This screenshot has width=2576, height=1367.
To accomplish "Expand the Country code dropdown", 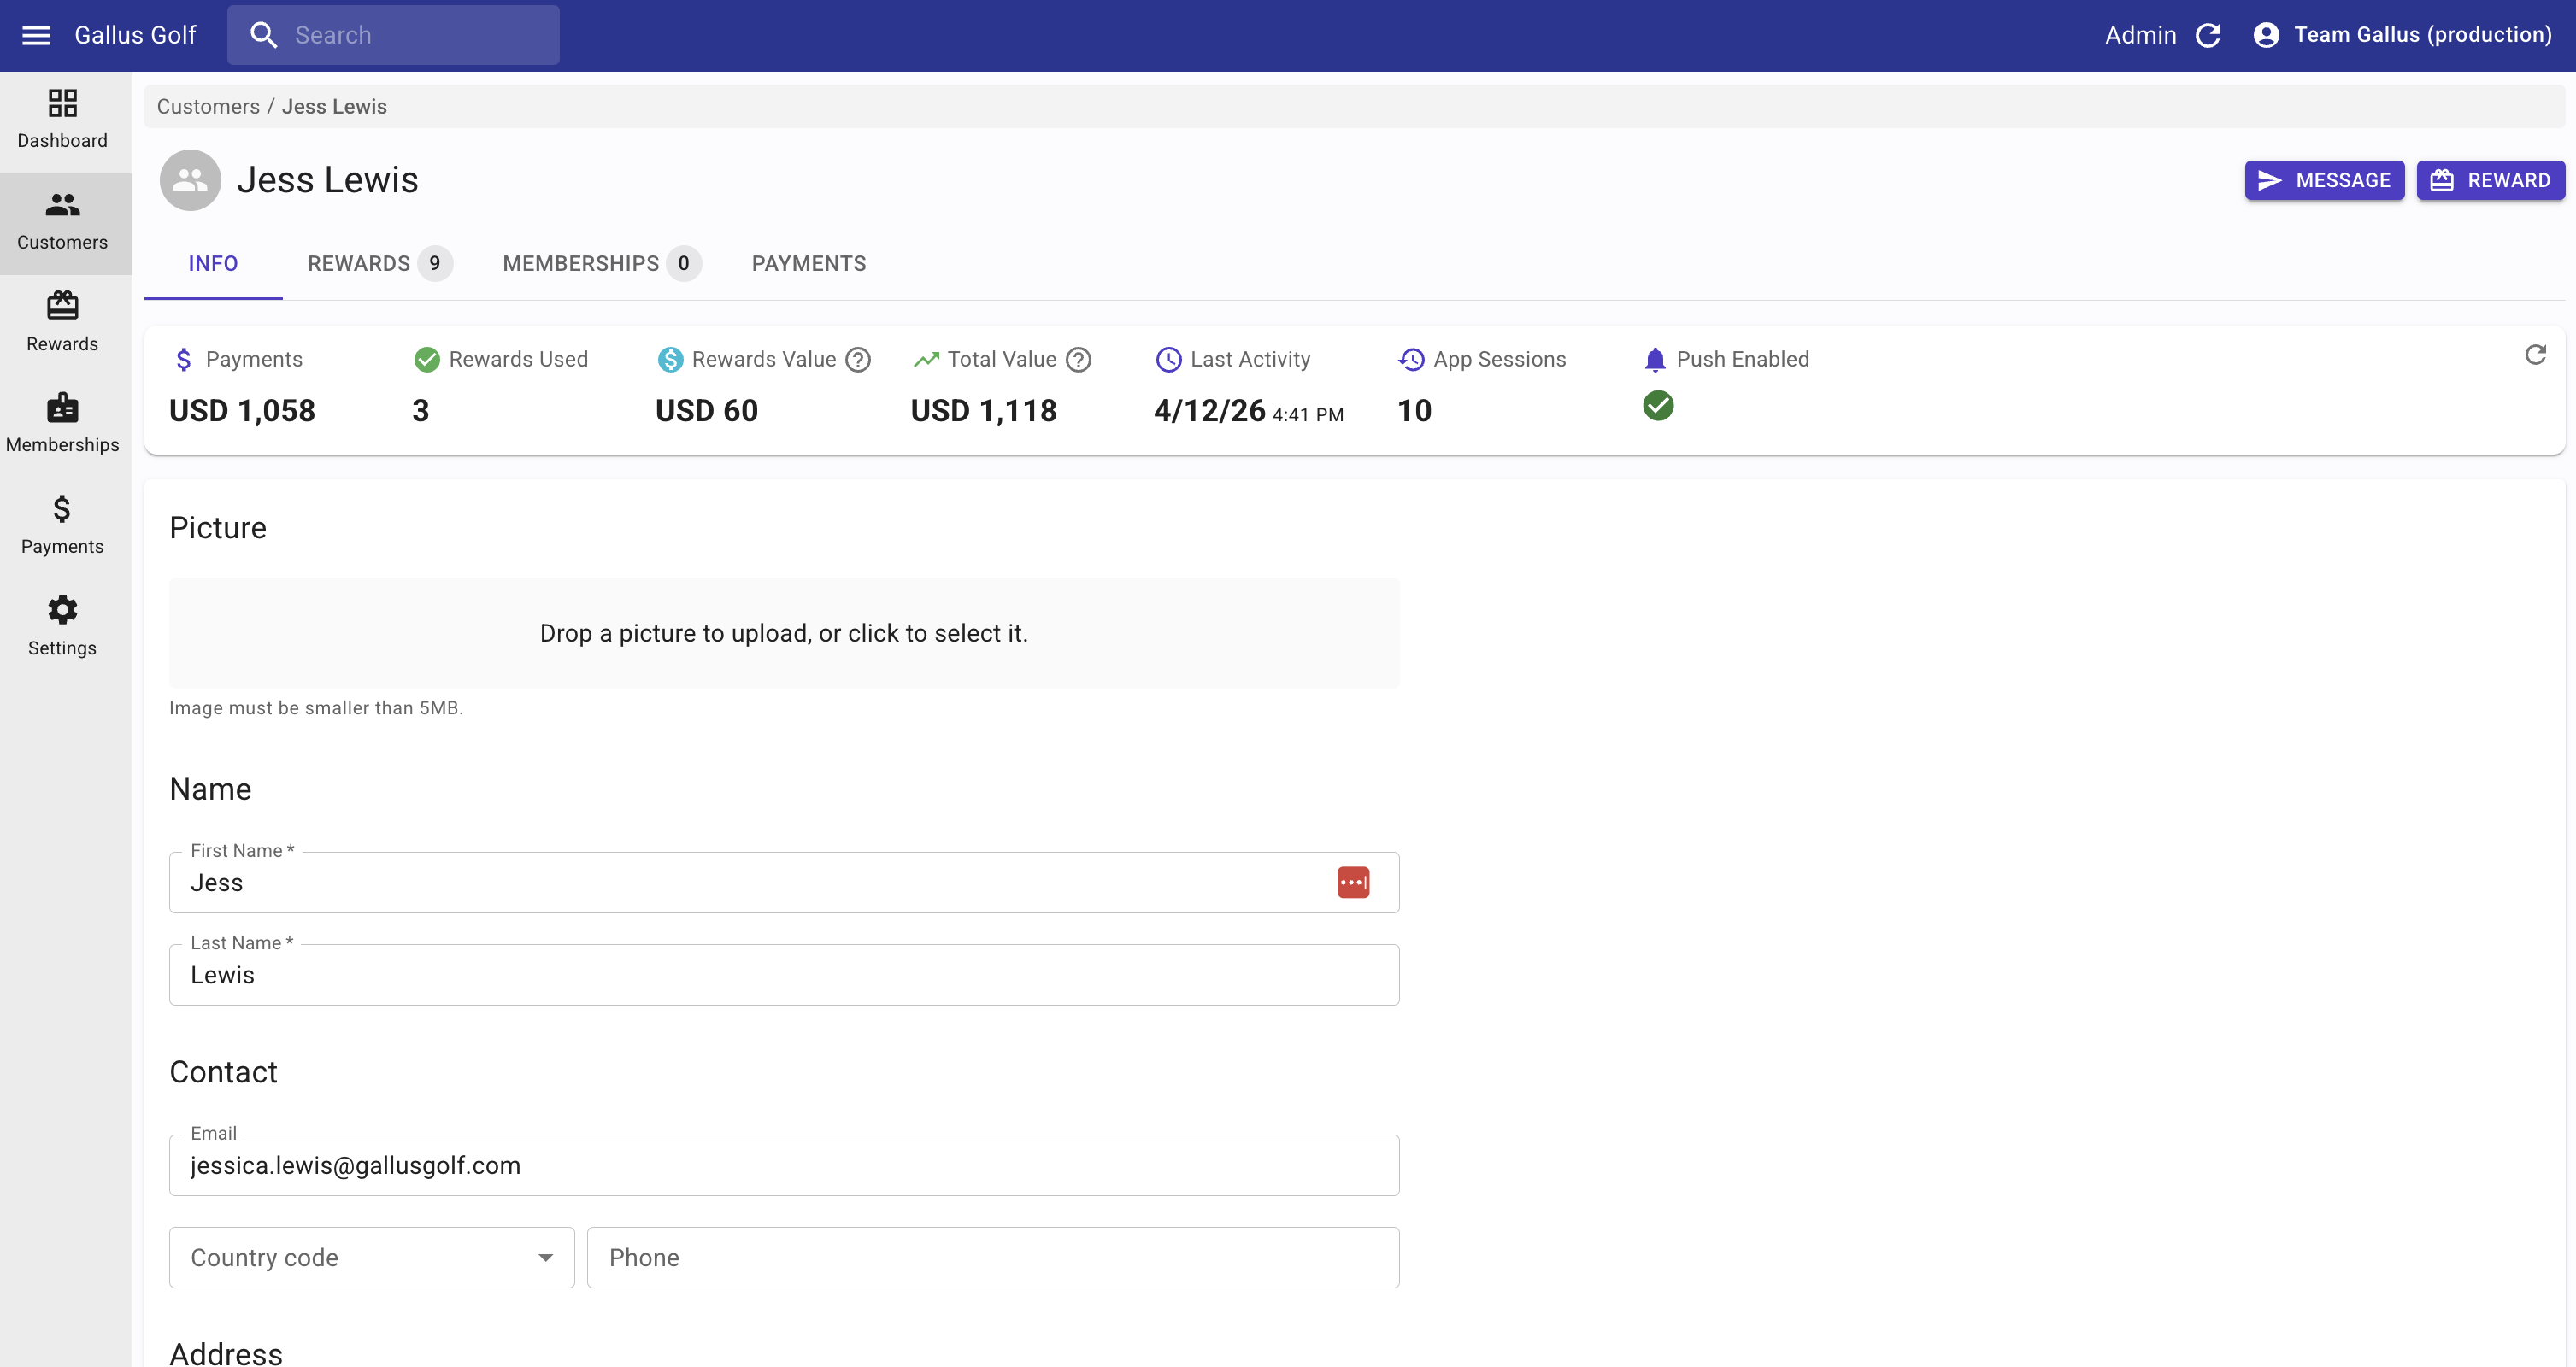I will tap(371, 1257).
